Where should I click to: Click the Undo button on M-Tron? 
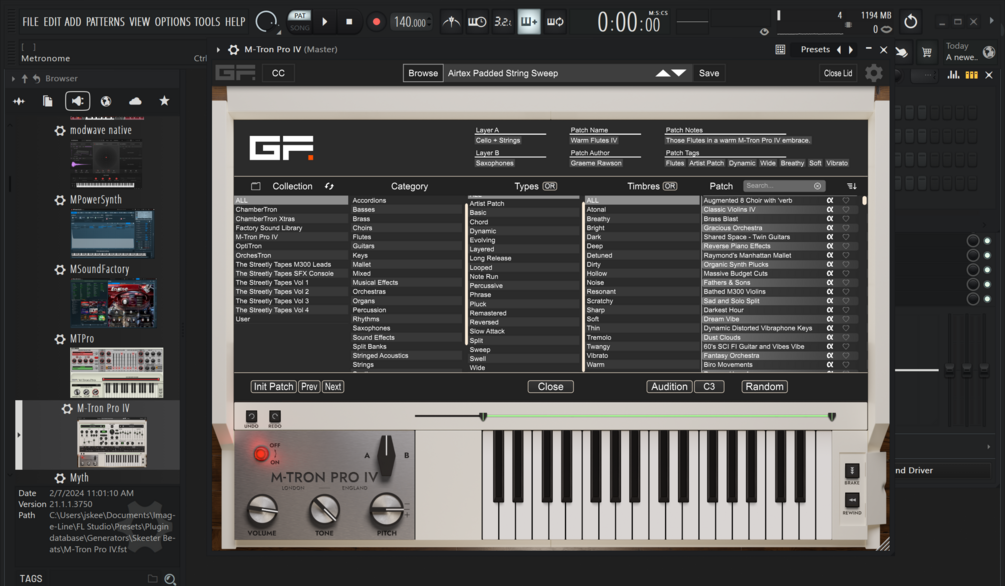(251, 417)
